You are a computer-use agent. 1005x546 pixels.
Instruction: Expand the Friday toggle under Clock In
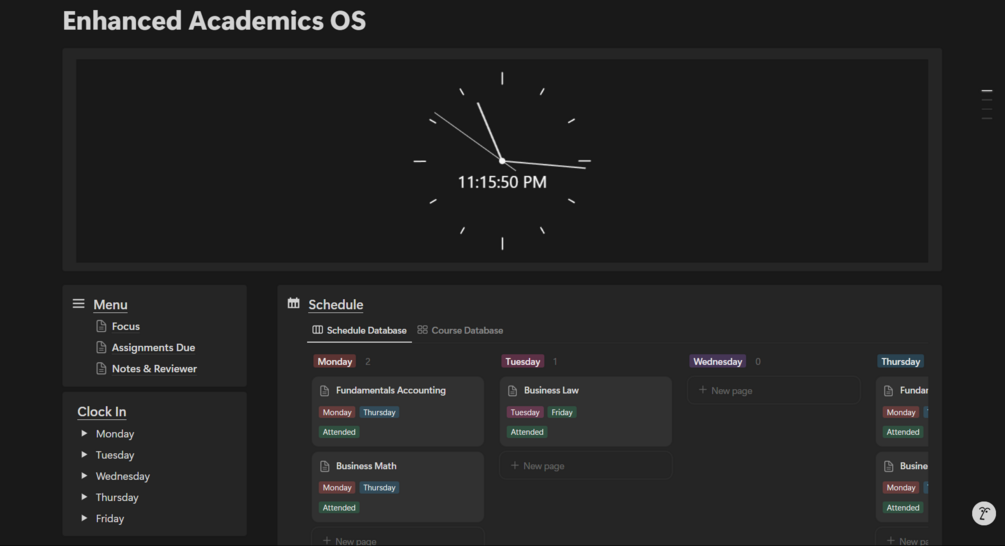coord(84,518)
